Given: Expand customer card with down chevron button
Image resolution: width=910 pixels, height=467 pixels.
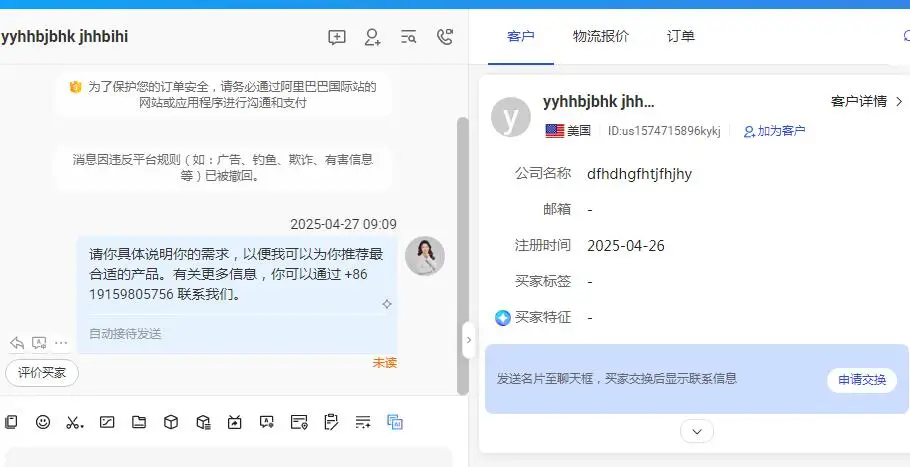Looking at the screenshot, I should [x=697, y=431].
